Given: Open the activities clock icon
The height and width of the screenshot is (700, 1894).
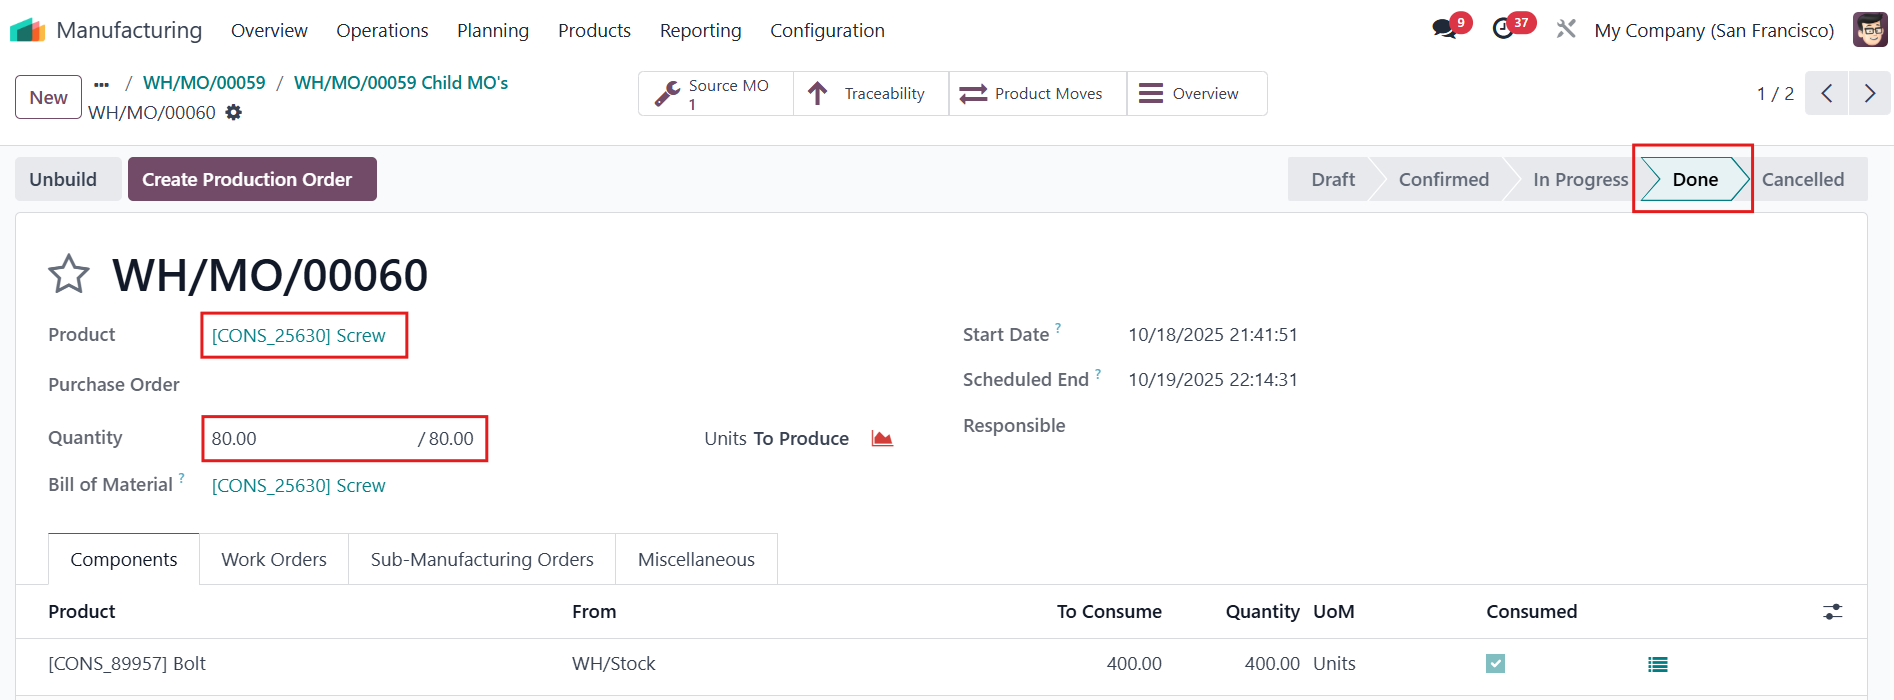Looking at the screenshot, I should (x=1503, y=29).
